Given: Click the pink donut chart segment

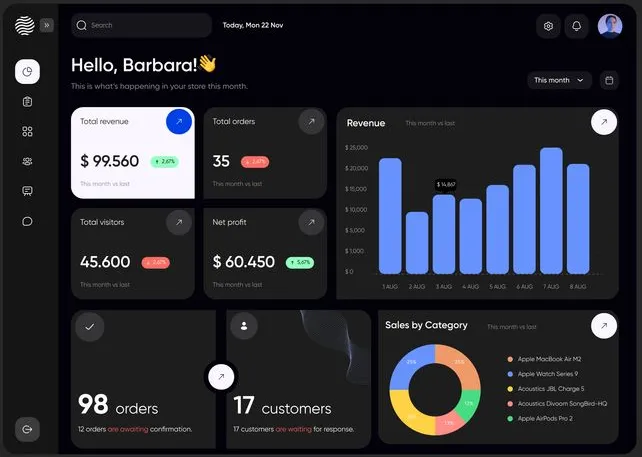Looking at the screenshot, I should pyautogui.click(x=448, y=424).
